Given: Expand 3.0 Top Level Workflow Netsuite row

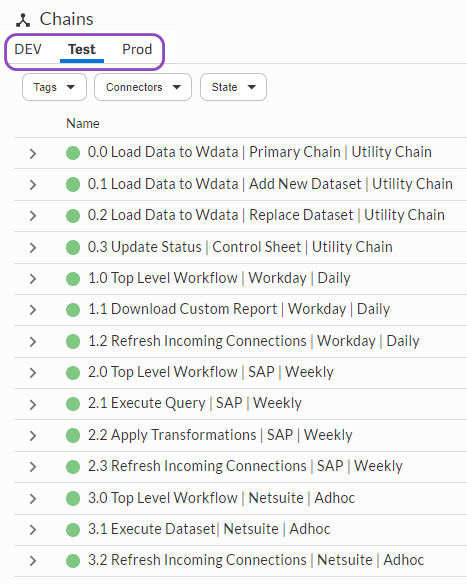Looking at the screenshot, I should tap(33, 499).
